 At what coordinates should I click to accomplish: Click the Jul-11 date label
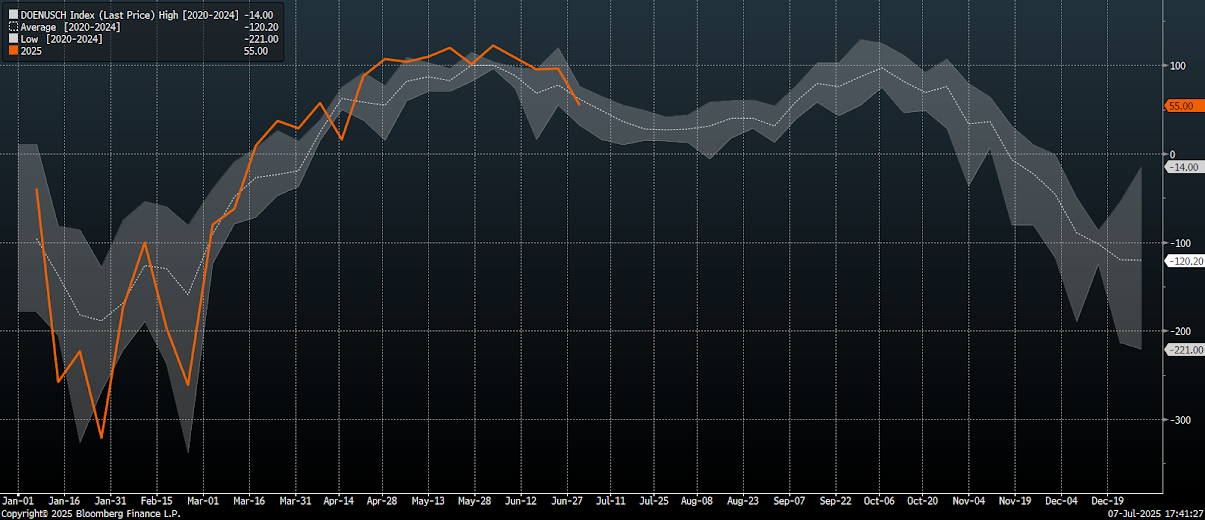609,500
